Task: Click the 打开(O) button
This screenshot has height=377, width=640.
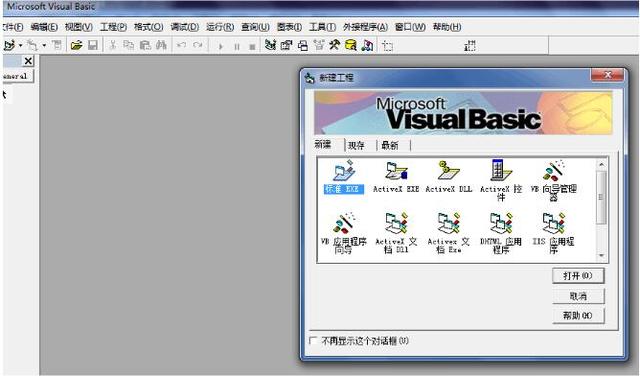Action: [578, 276]
